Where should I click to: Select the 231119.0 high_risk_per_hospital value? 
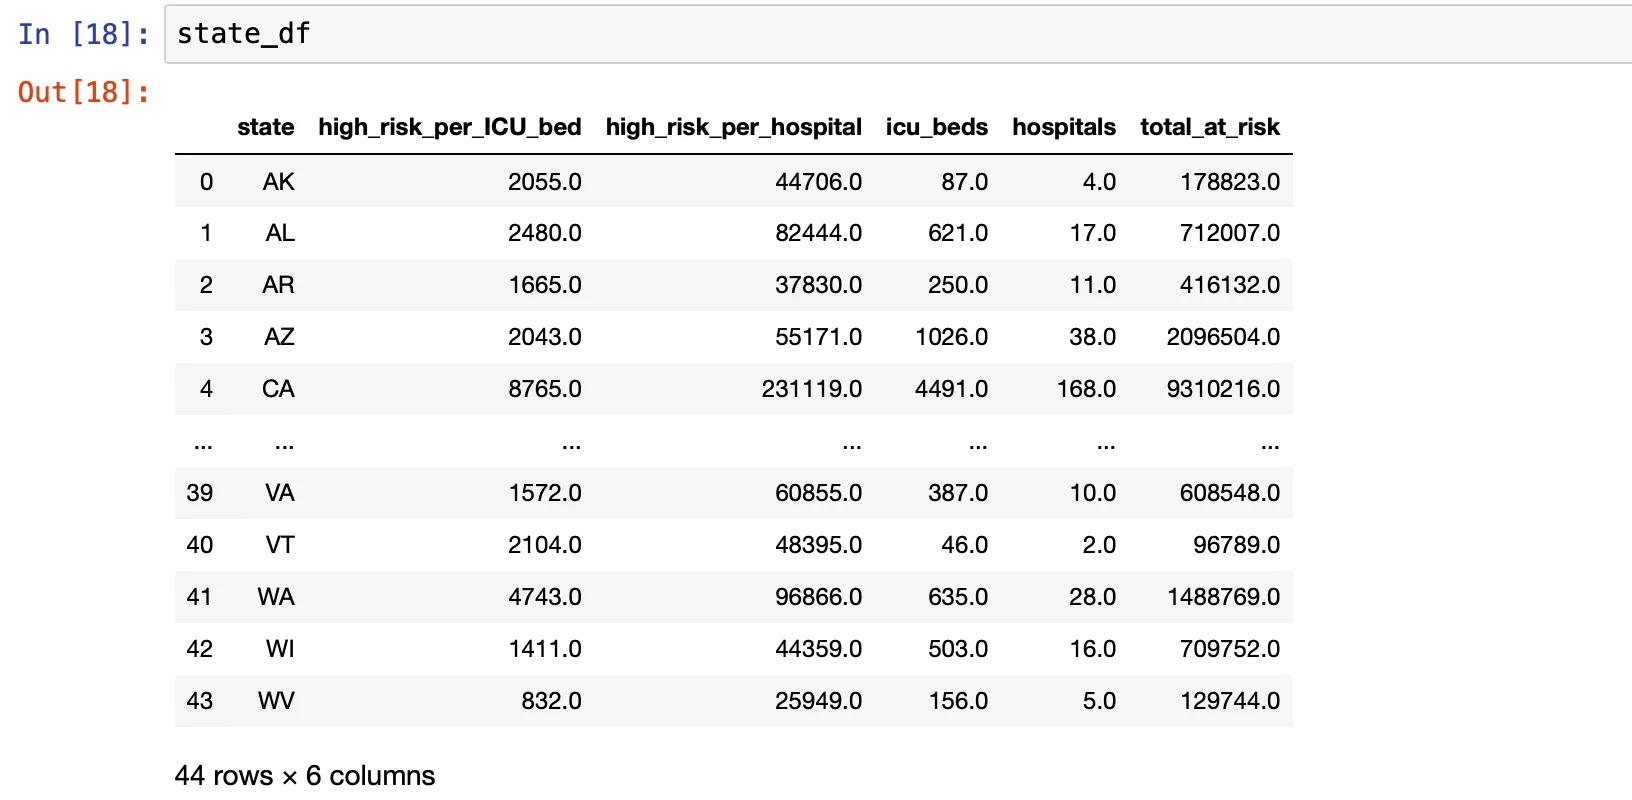pos(811,389)
